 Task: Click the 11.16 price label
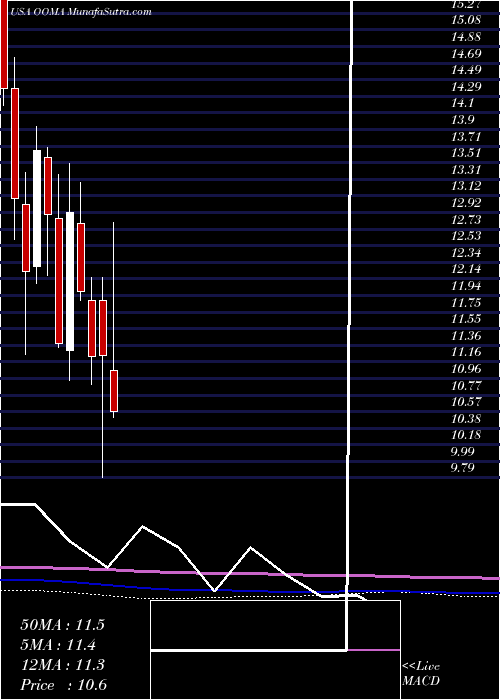pyautogui.click(x=466, y=352)
